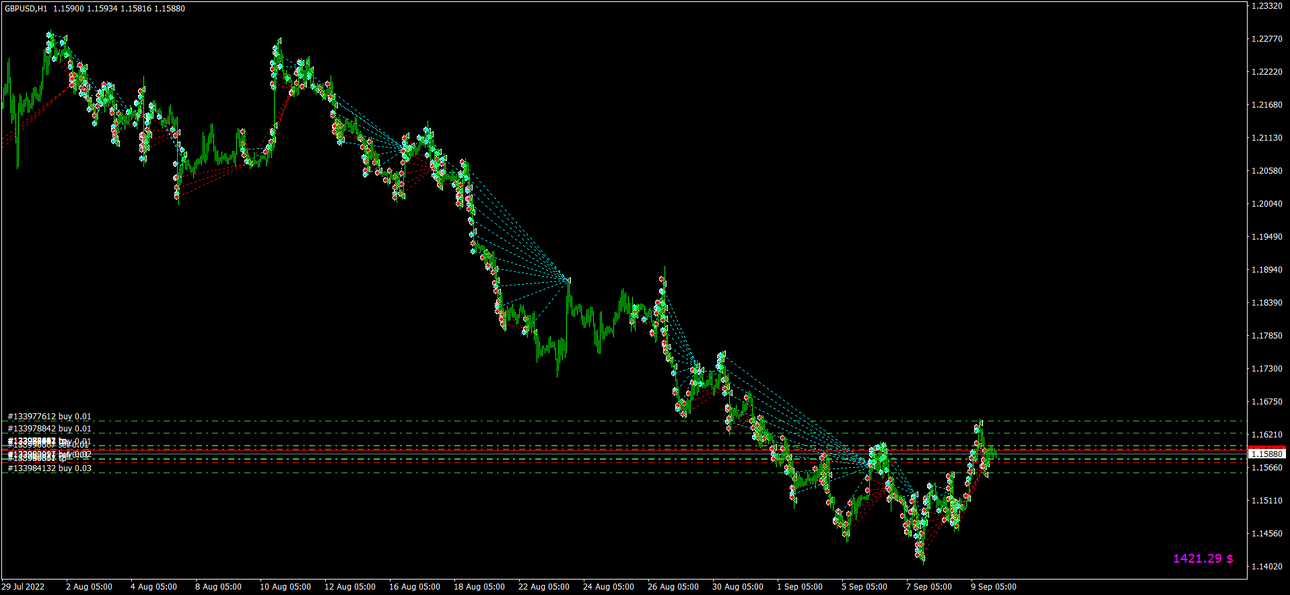Viewport: 1290px width, 595px height.
Task: Click the 30 Aug 05:00 time label
Action: coord(736,587)
